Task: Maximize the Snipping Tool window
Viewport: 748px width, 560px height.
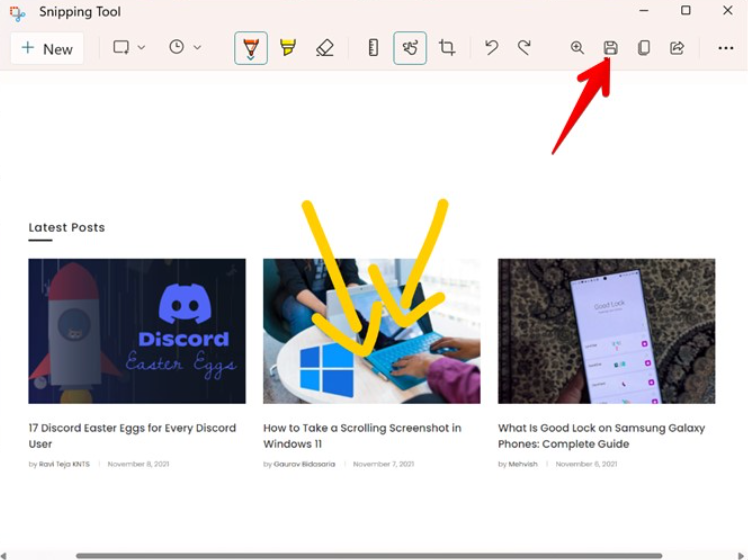Action: click(686, 10)
